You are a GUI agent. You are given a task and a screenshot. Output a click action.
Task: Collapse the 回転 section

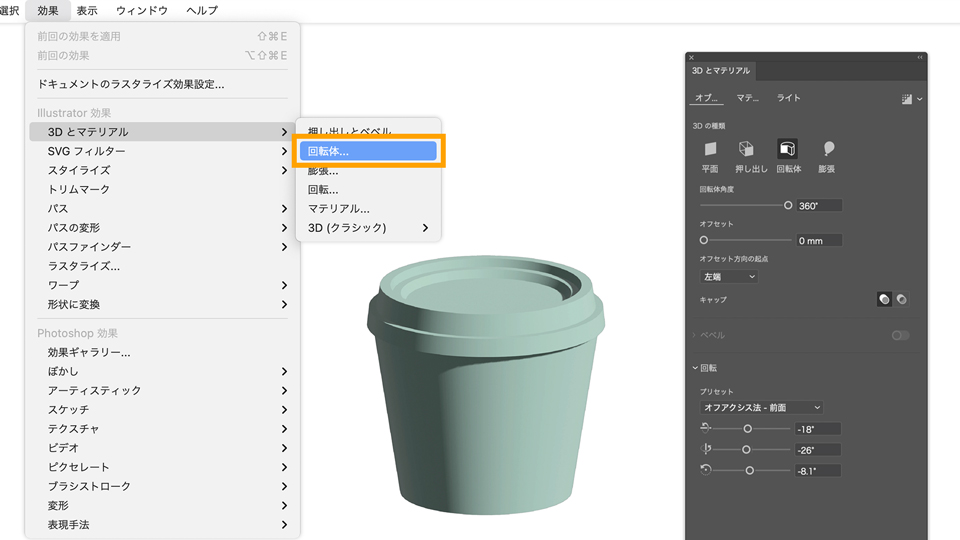pyautogui.click(x=696, y=368)
